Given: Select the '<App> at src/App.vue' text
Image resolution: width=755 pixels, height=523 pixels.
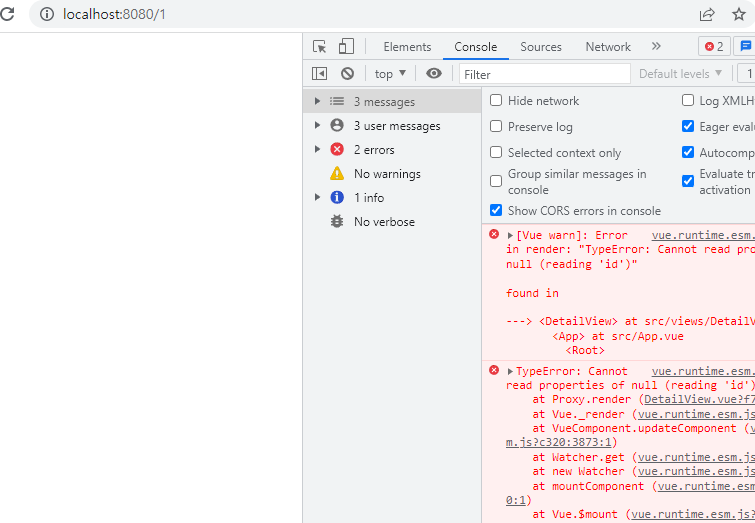Looking at the screenshot, I should click(x=618, y=336).
